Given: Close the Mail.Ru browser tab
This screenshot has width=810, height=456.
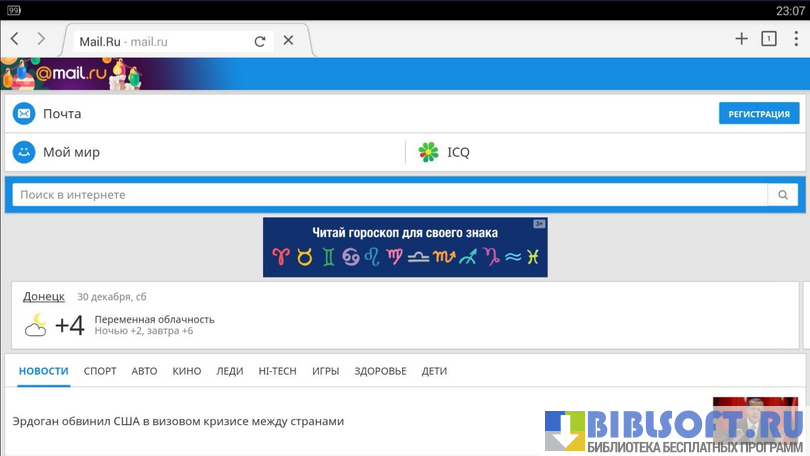Looking at the screenshot, I should (288, 40).
